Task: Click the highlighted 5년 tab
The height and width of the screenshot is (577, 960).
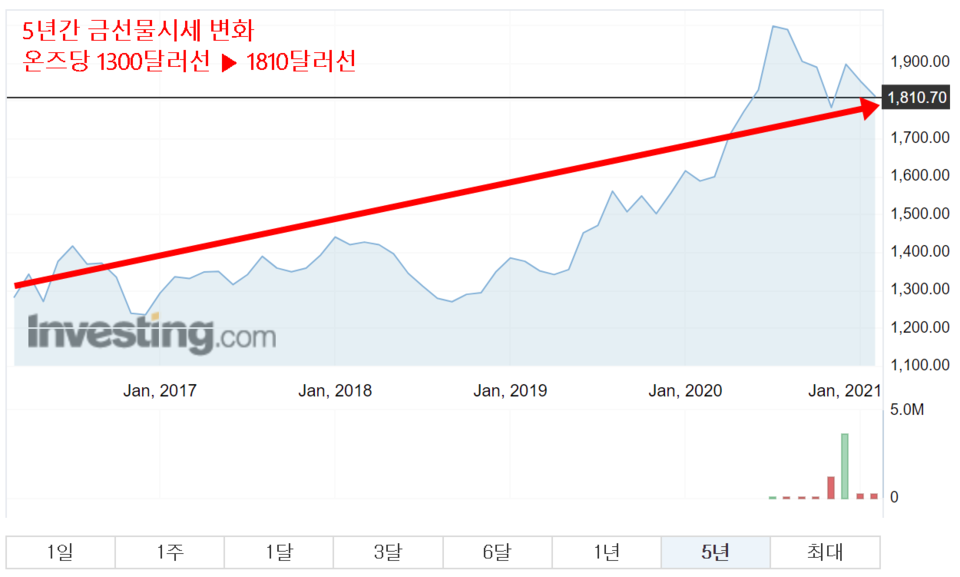Action: (x=715, y=552)
